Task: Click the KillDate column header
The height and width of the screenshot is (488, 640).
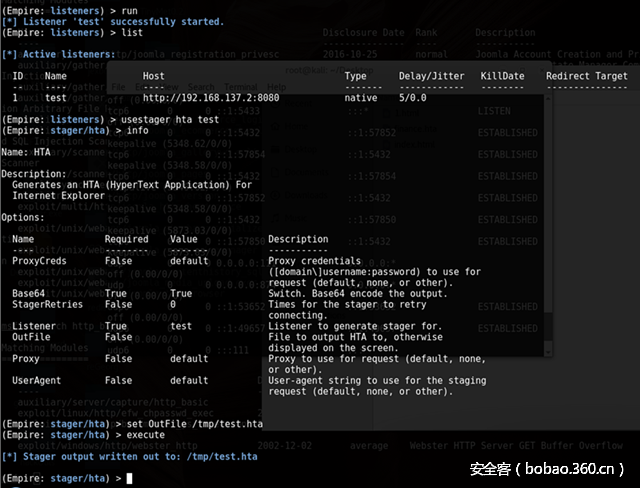Action: click(x=502, y=76)
